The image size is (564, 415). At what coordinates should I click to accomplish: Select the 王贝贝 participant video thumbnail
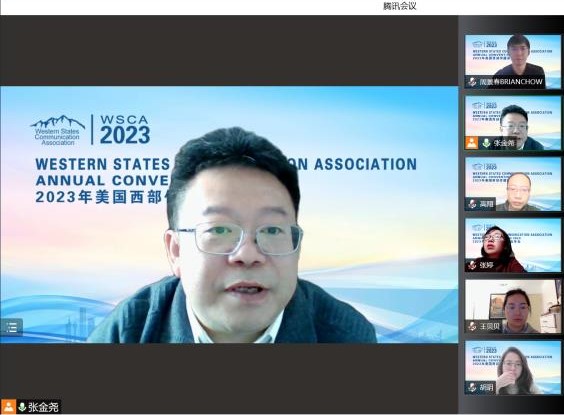(x=513, y=306)
